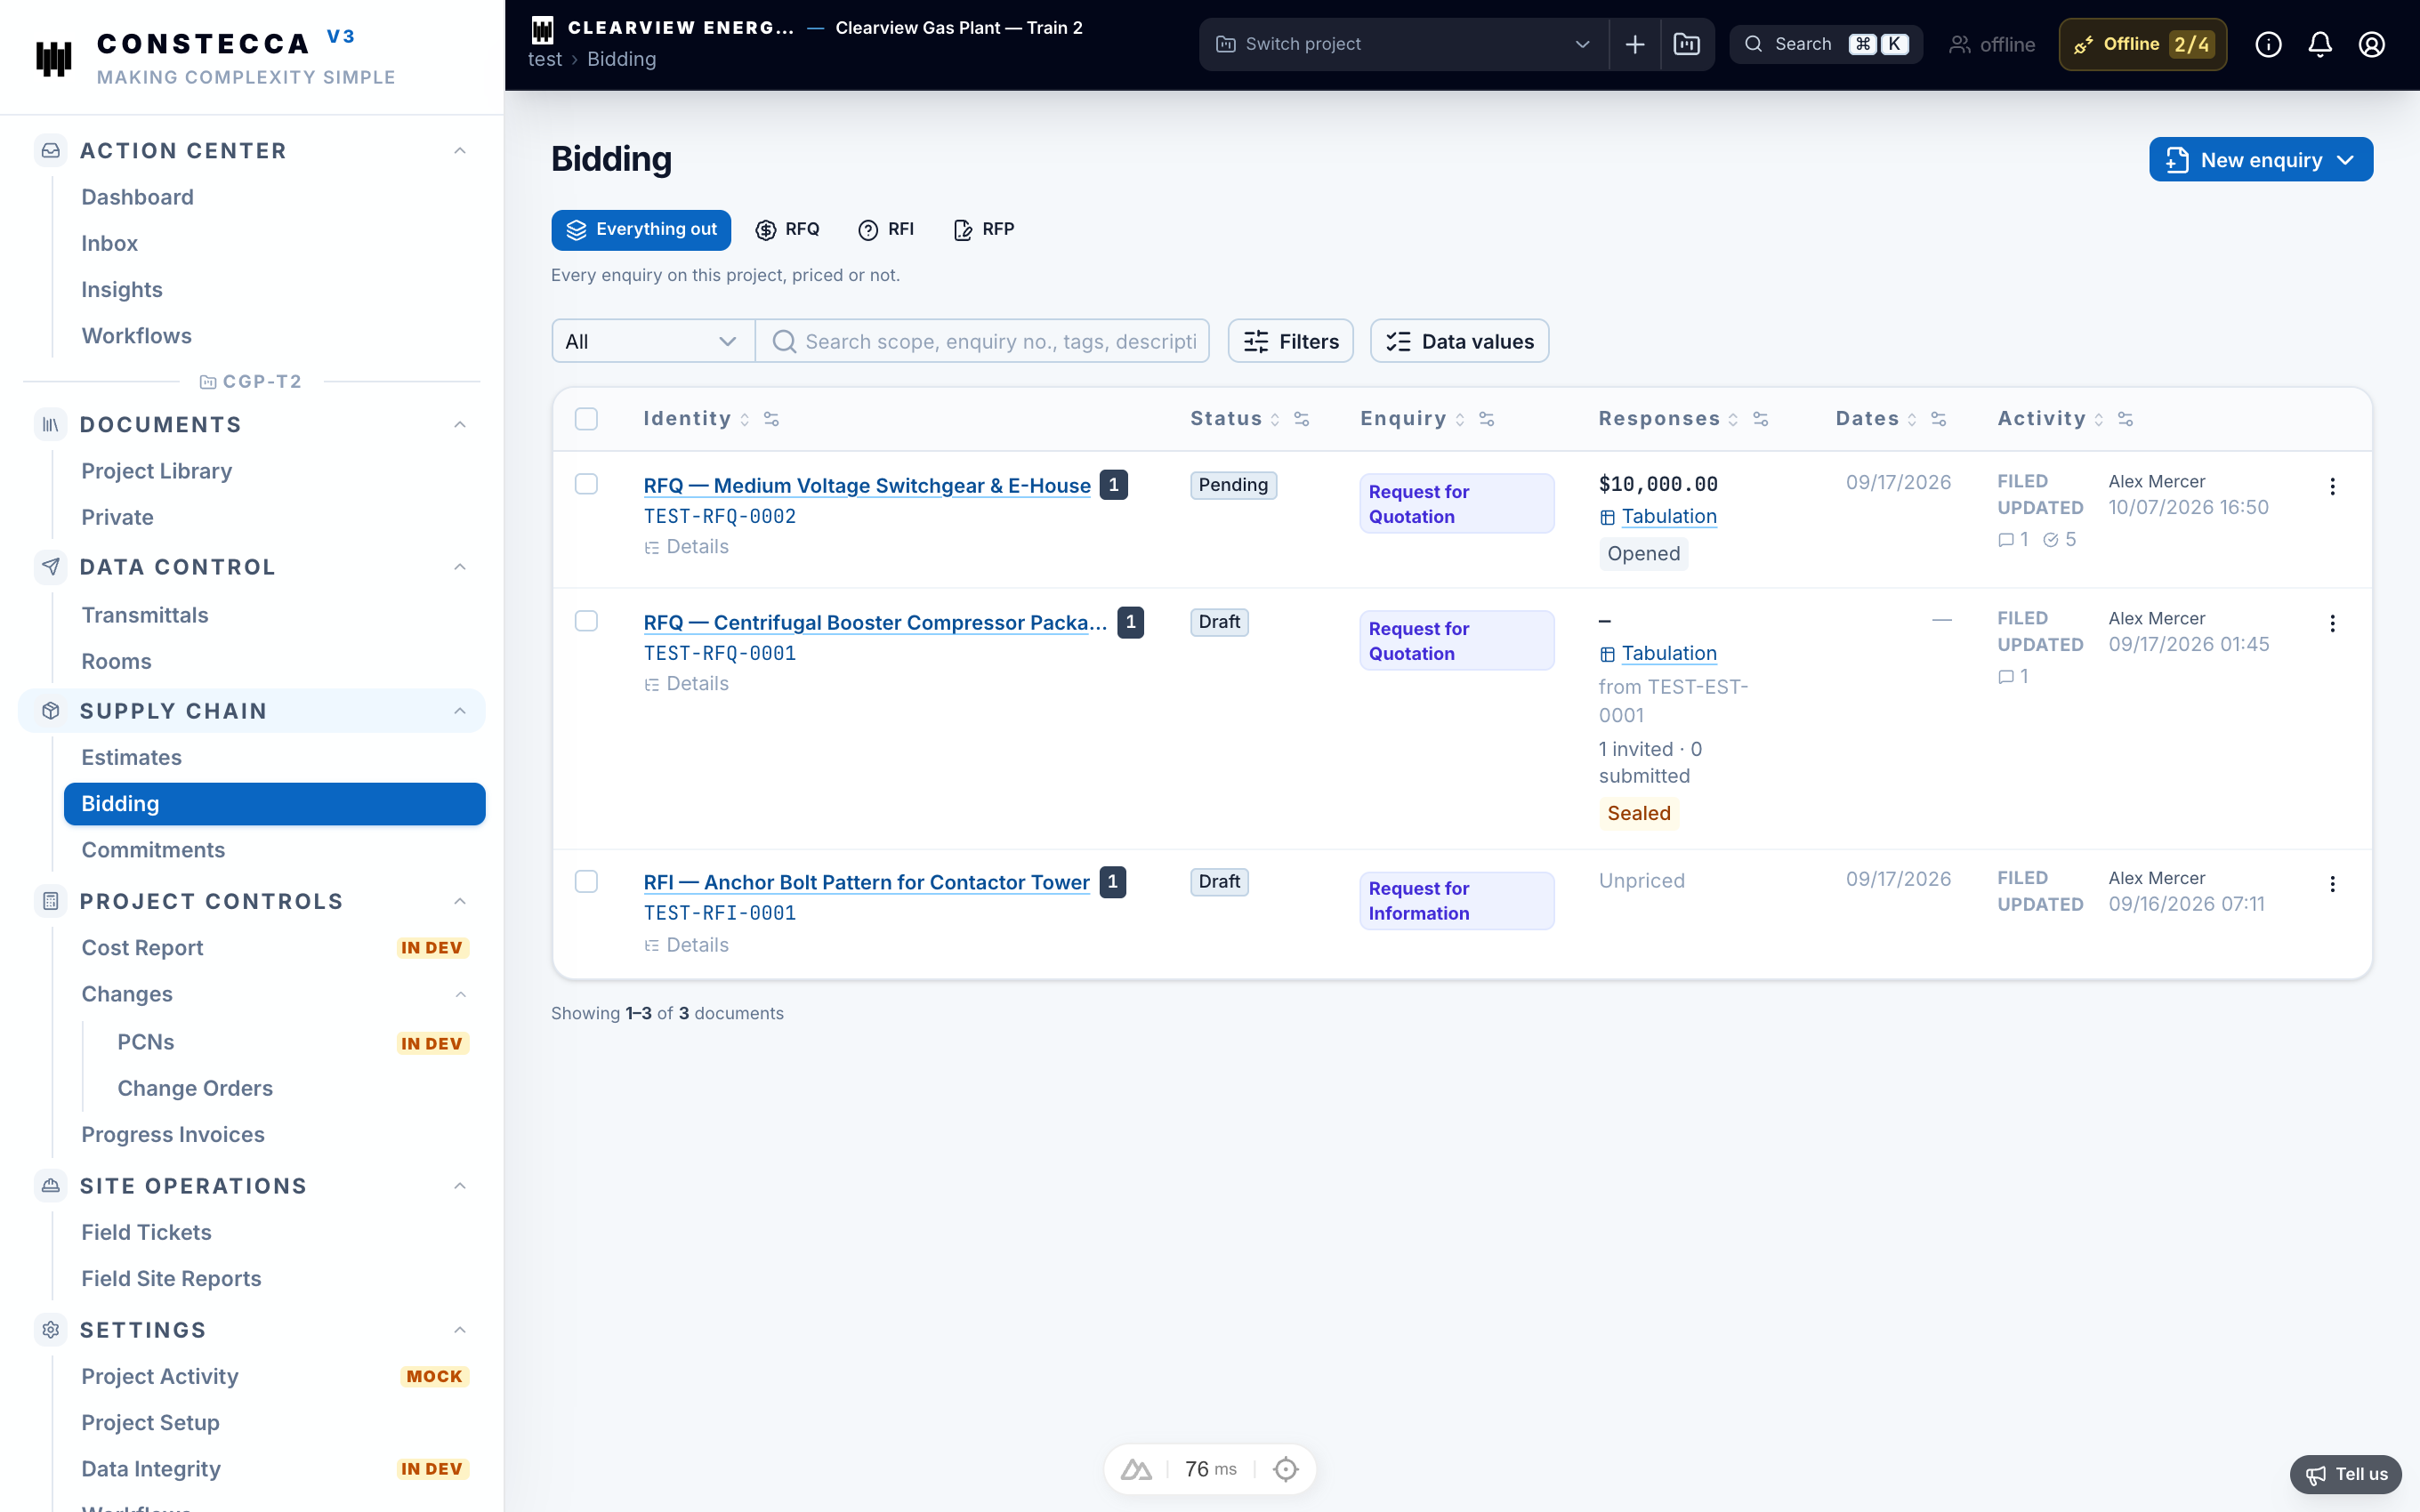The image size is (2420, 1512).
Task: Open the info circle icon
Action: point(2268,44)
